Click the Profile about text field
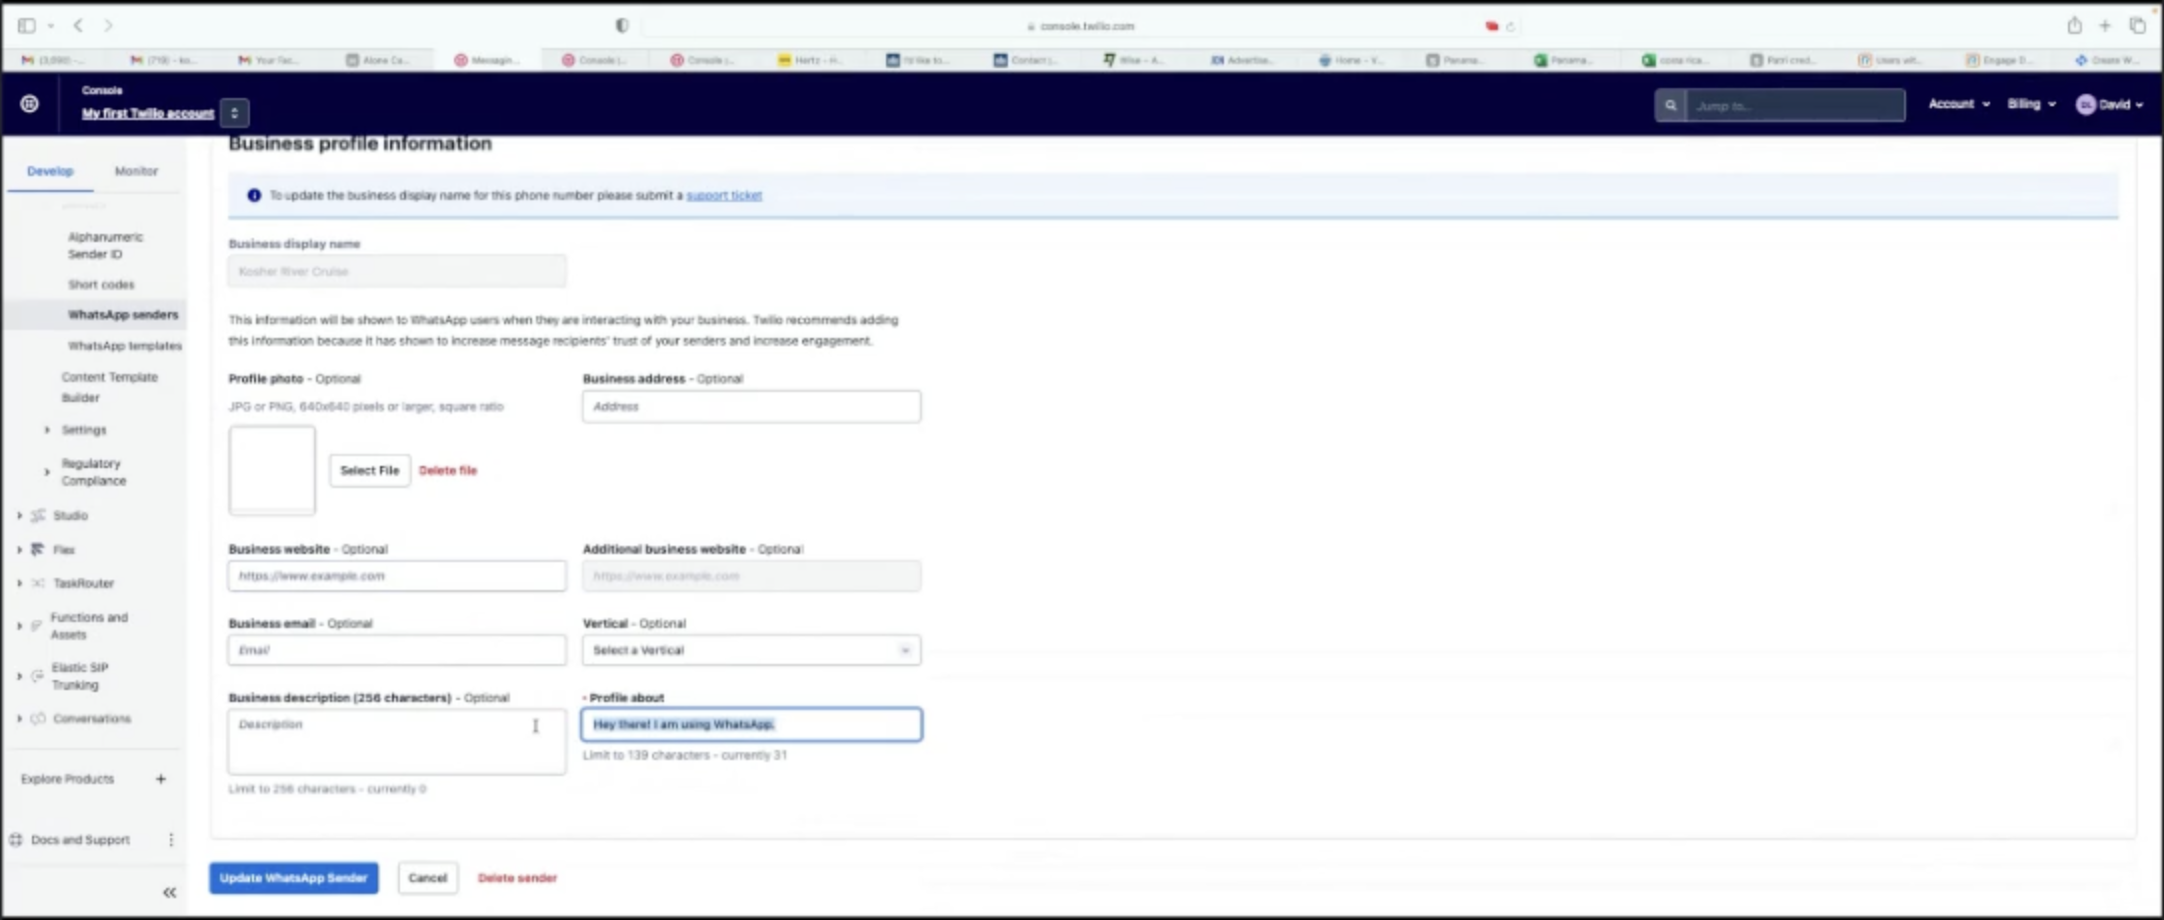This screenshot has height=920, width=2164. click(x=751, y=724)
